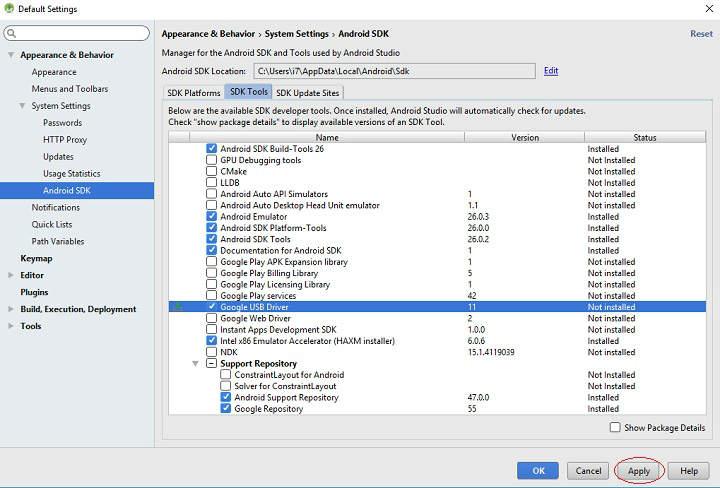Viewport: 720px width, 488px height.
Task: Uncheck Android Support Repository checkbox
Action: [x=225, y=397]
